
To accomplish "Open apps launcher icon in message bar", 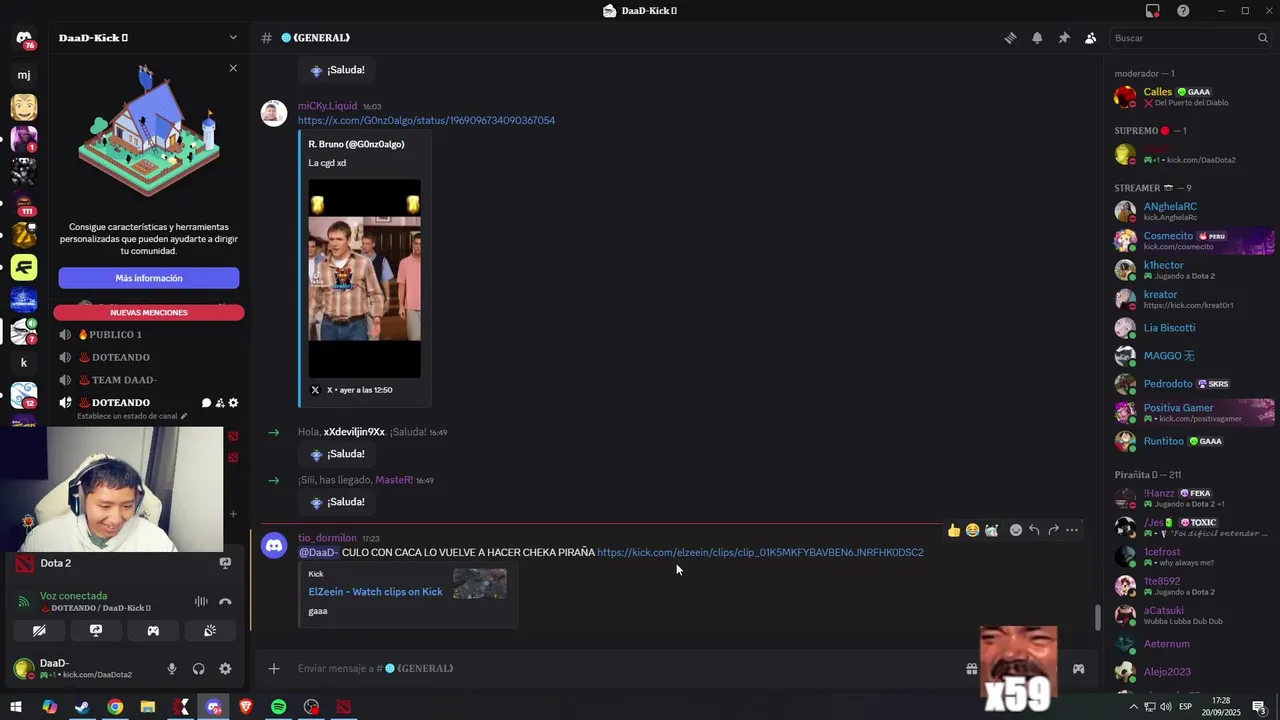I will pyautogui.click(x=1078, y=668).
